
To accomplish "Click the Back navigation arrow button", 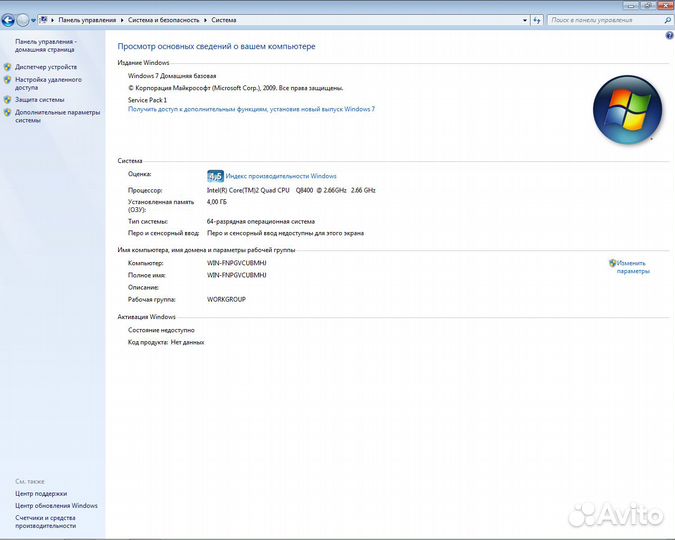I will 8,20.
